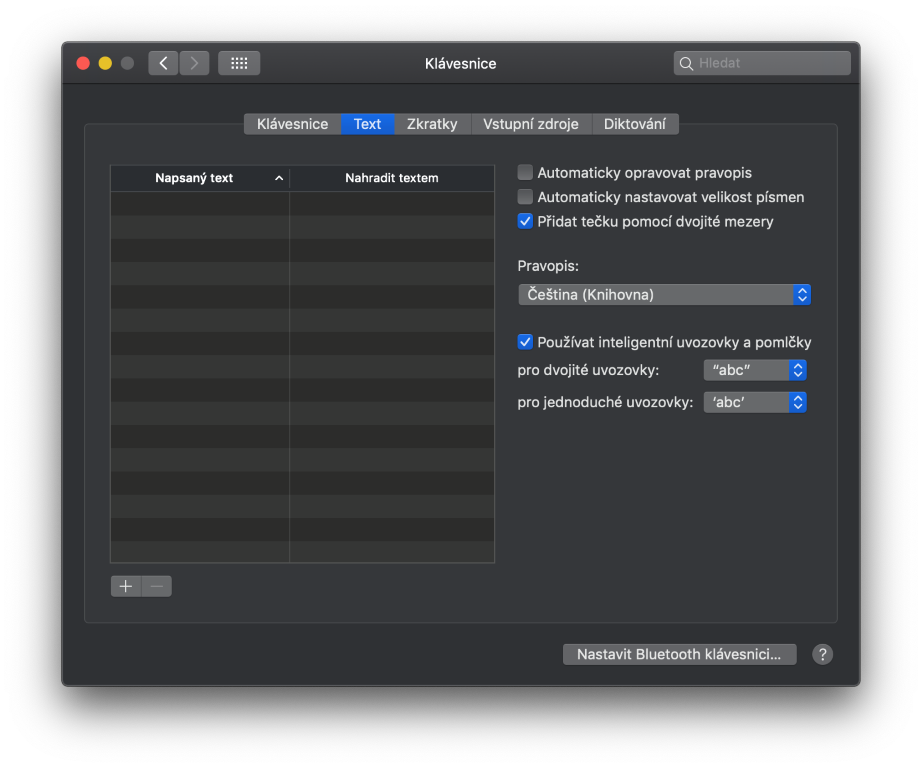Open the single quotes style dropdown
Screen dimensions: 922x768
coord(755,402)
